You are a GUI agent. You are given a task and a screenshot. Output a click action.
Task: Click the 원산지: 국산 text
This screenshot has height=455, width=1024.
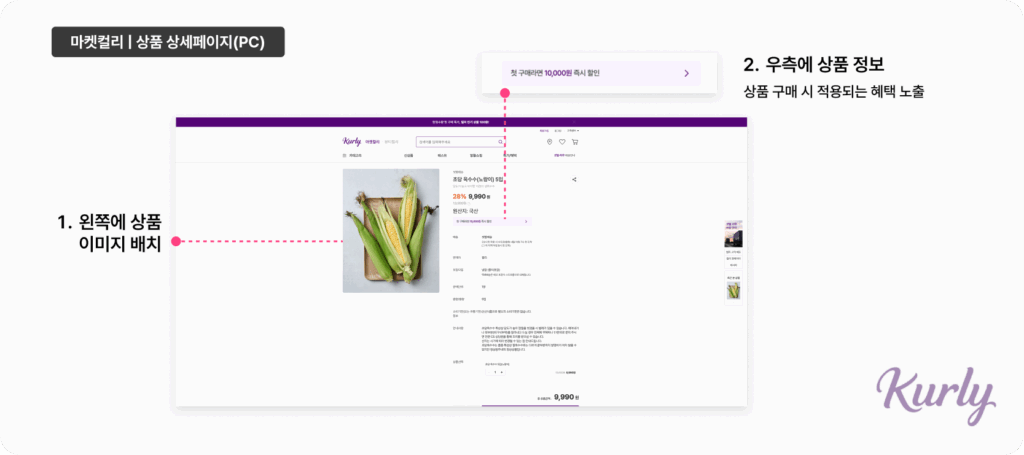(466, 211)
